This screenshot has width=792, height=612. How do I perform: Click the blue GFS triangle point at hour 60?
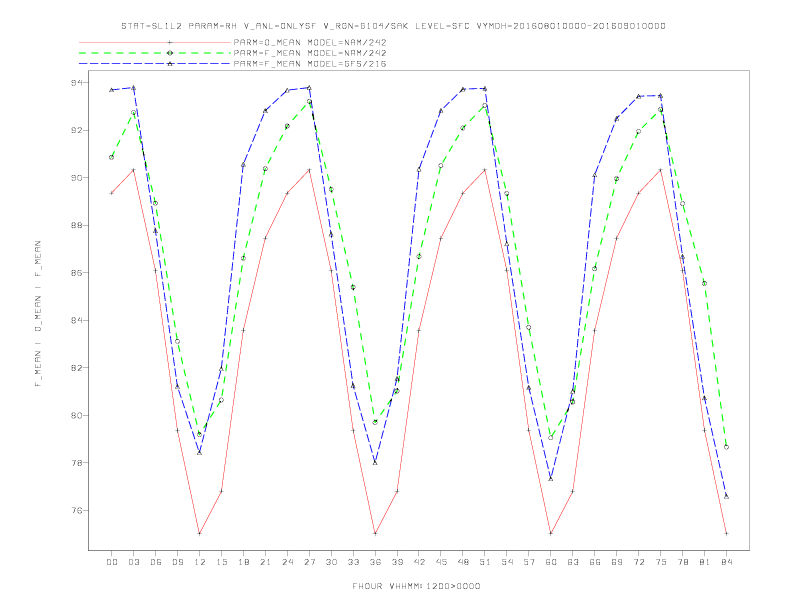551,478
